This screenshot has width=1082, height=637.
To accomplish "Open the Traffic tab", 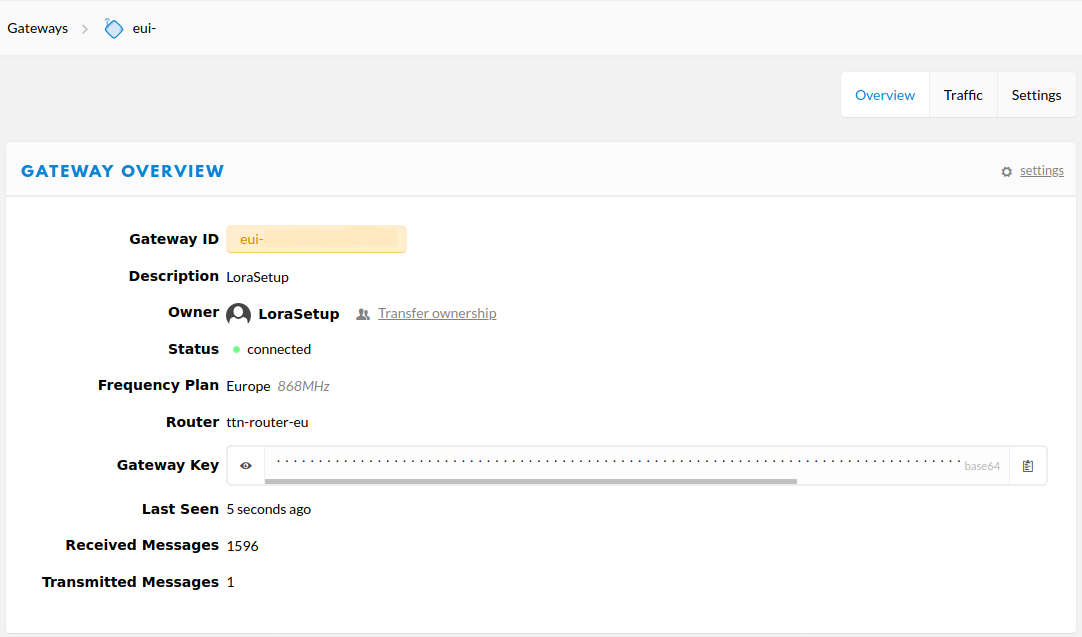I will (x=963, y=95).
